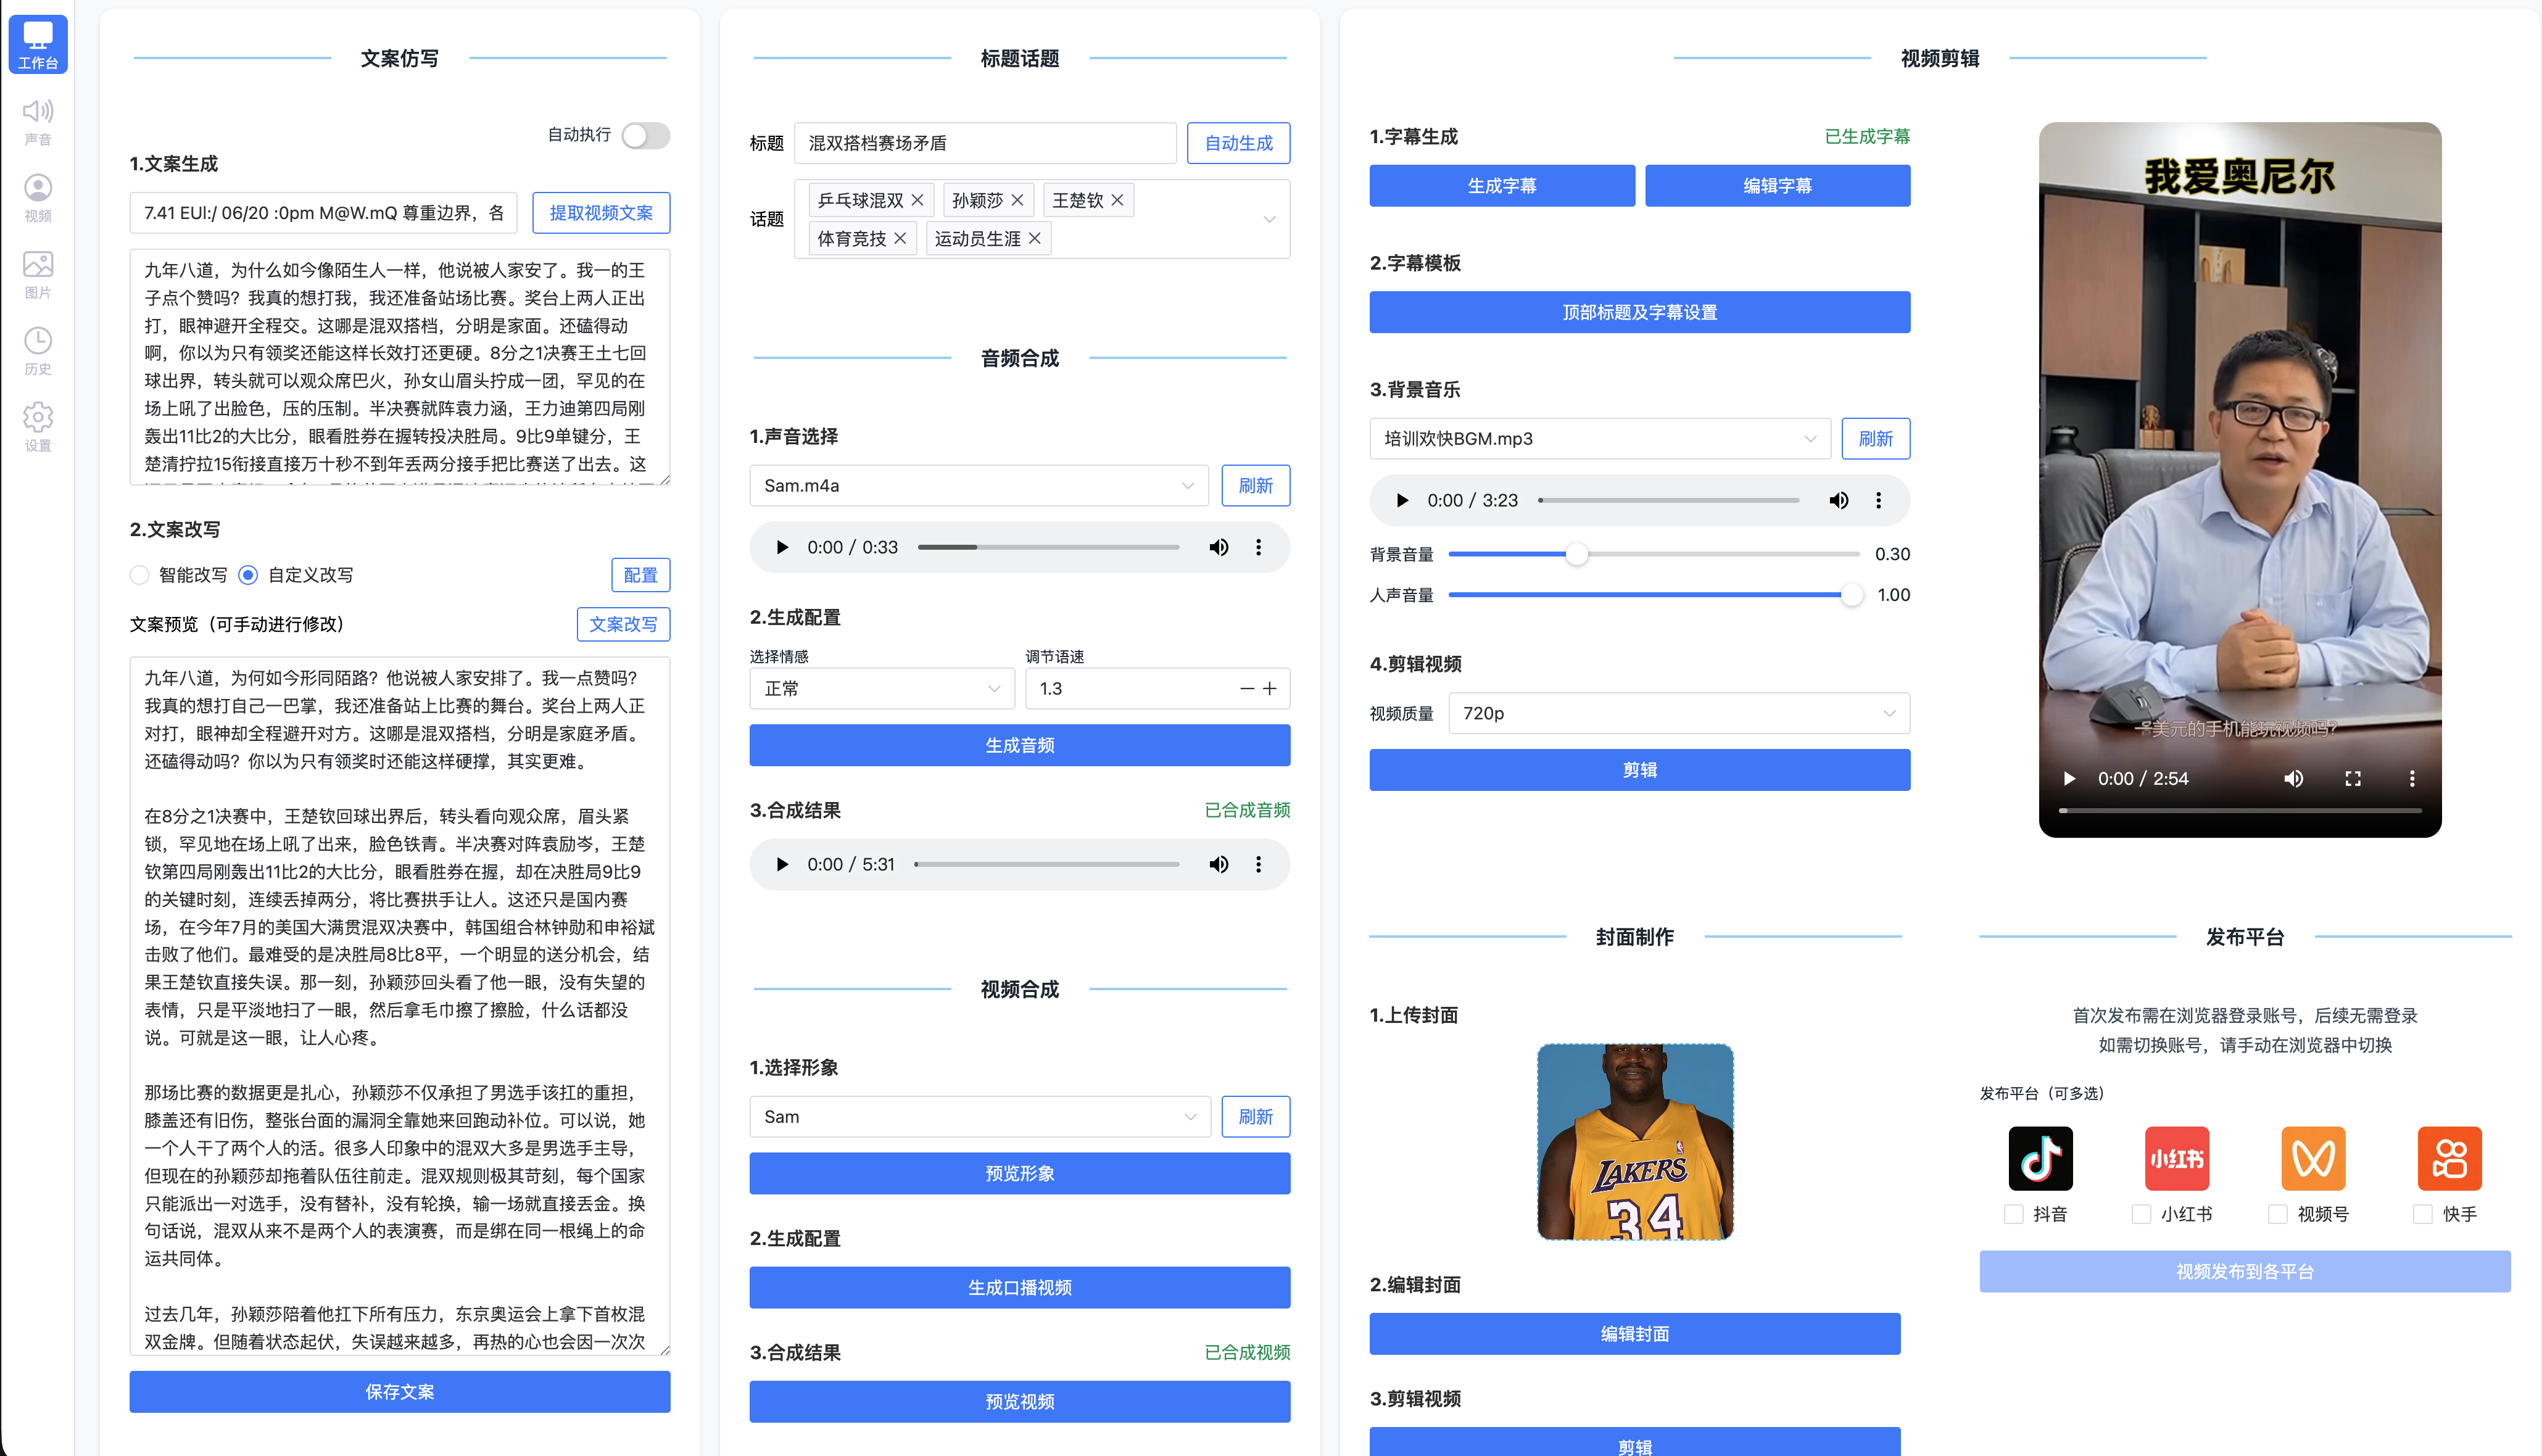Play the Sam.m4a voice sample
The width and height of the screenshot is (2542, 1456).
point(782,547)
